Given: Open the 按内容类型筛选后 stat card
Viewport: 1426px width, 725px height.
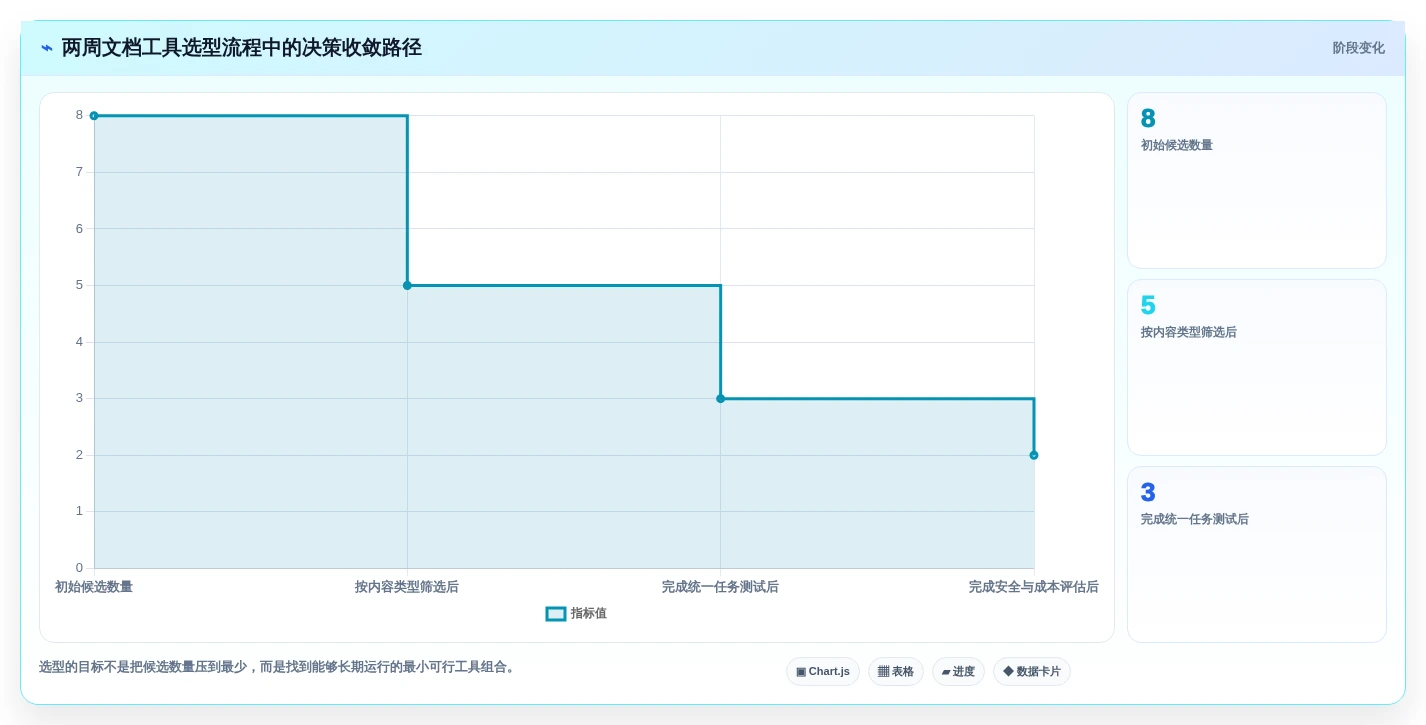Looking at the screenshot, I should tap(1256, 368).
